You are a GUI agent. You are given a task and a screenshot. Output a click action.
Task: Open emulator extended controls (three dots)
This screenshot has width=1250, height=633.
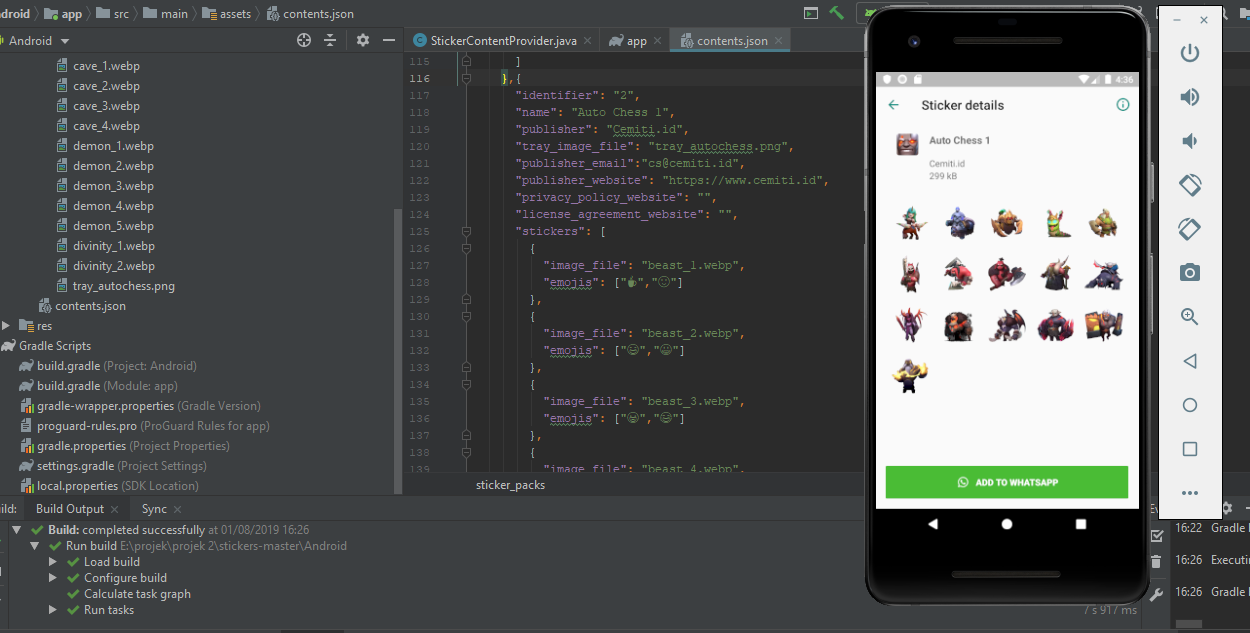[x=1190, y=493]
